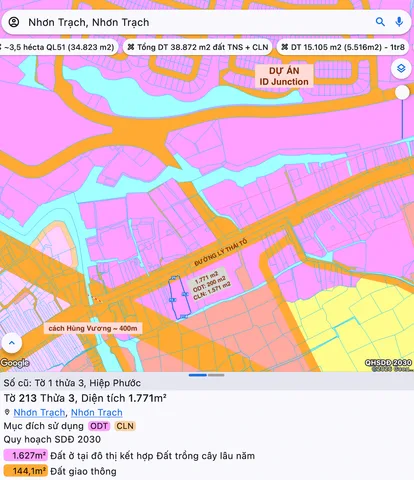Open the first Nhơn Trạch link
Viewport: 414px width, 480px height.
point(39,413)
